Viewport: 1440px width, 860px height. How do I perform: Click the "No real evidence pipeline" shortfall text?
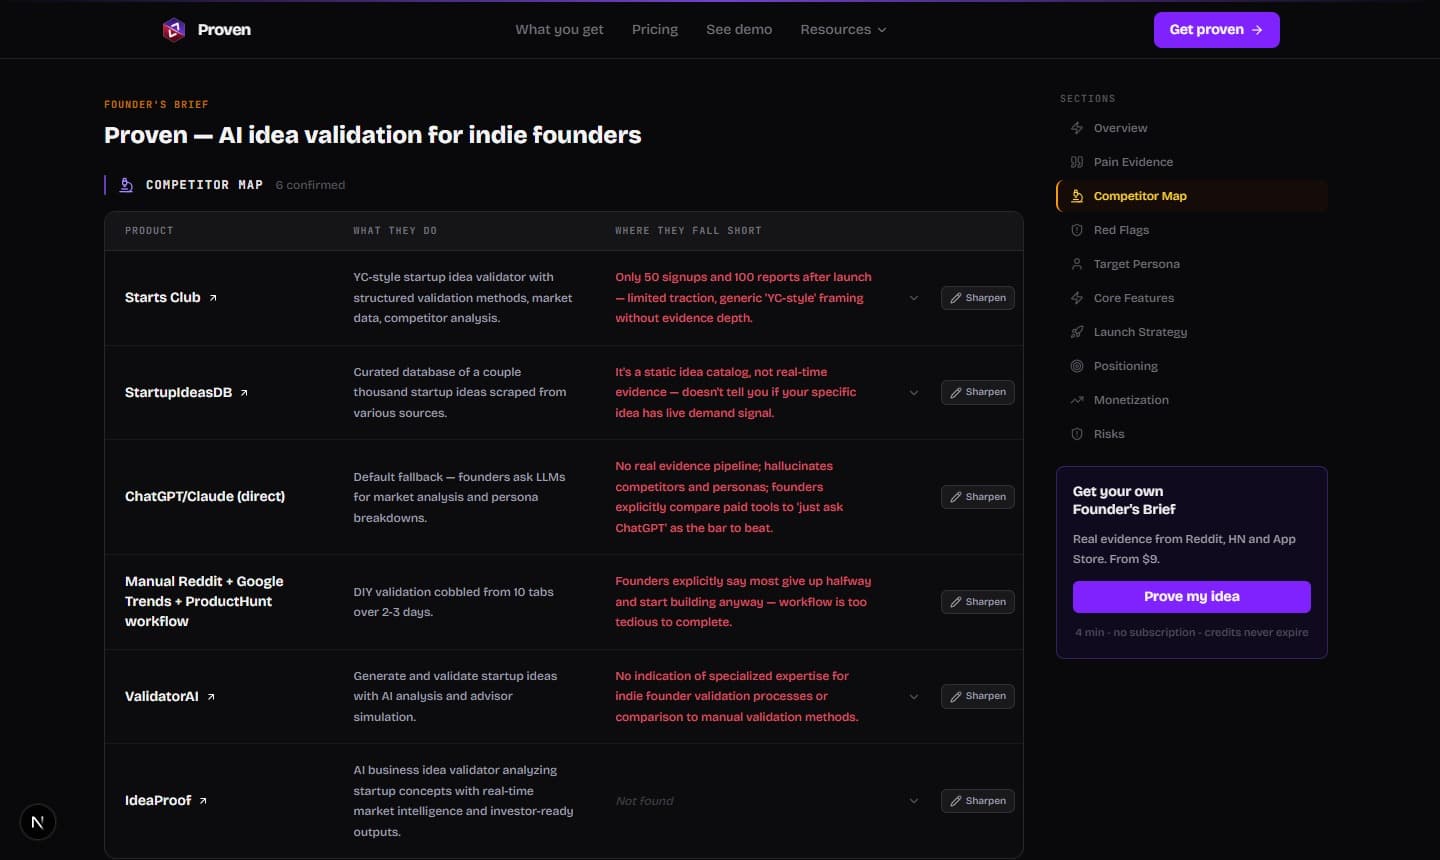[x=729, y=497]
